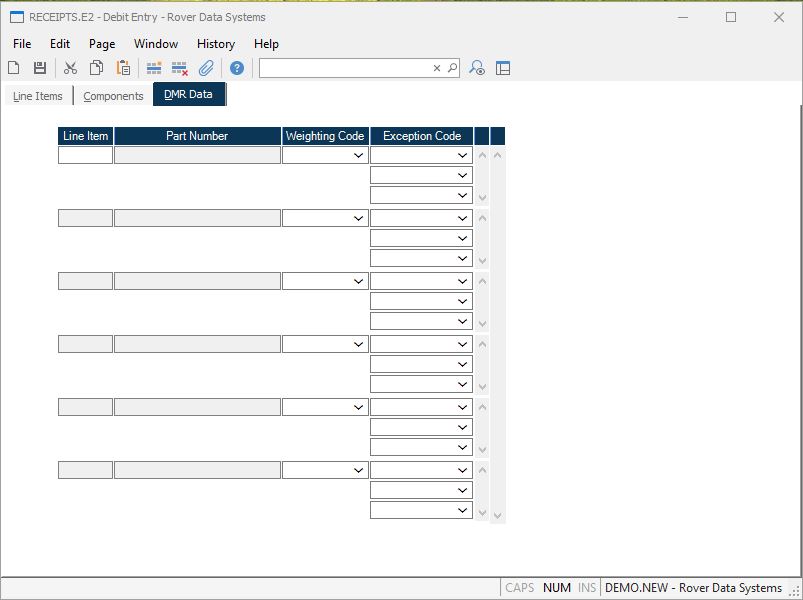Open the History menu
The image size is (803, 600).
(x=215, y=44)
